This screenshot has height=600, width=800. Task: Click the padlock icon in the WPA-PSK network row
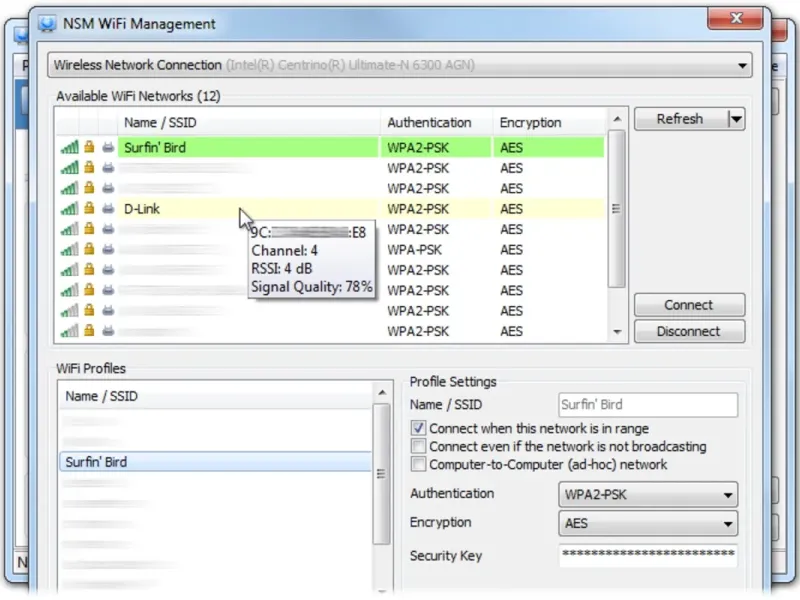click(x=89, y=249)
